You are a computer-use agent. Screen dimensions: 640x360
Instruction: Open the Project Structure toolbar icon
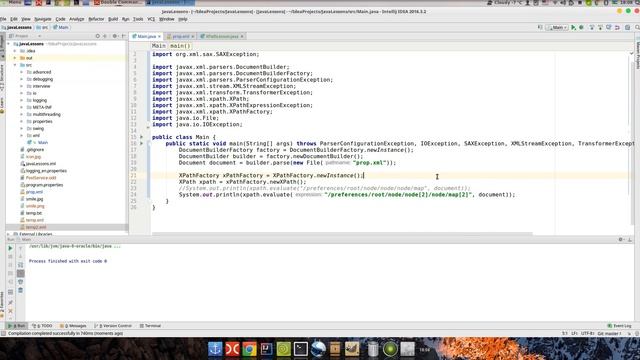(627, 27)
